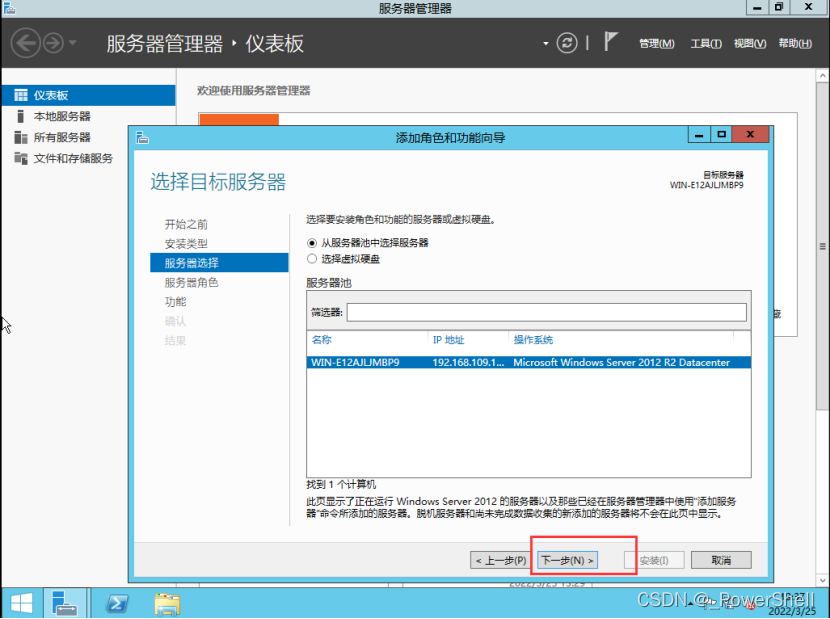Click the Server Manager title bar icon
830x619 pixels.
coord(9,8)
